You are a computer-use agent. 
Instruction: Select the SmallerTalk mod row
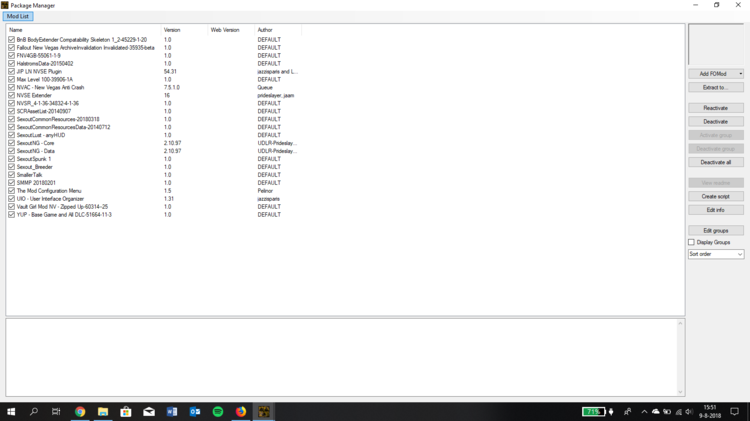(29, 175)
